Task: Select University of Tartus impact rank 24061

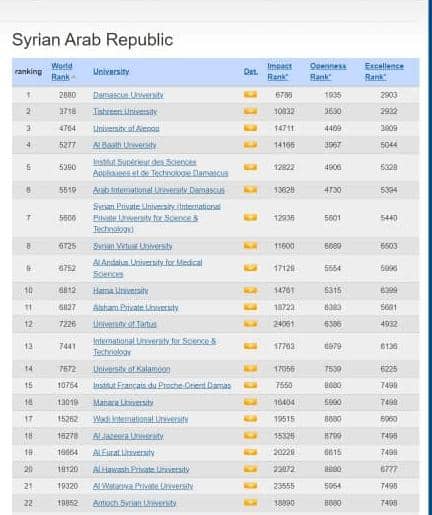Action: click(284, 324)
